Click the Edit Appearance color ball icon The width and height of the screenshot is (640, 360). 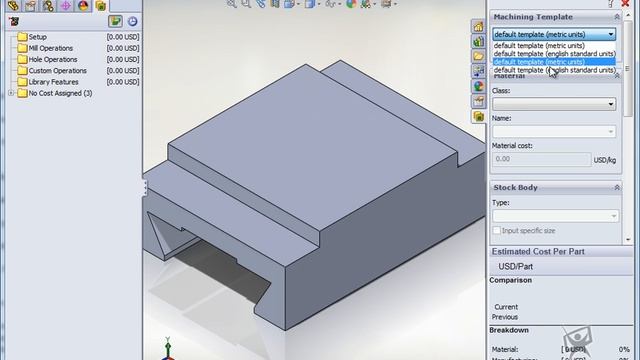pos(351,4)
